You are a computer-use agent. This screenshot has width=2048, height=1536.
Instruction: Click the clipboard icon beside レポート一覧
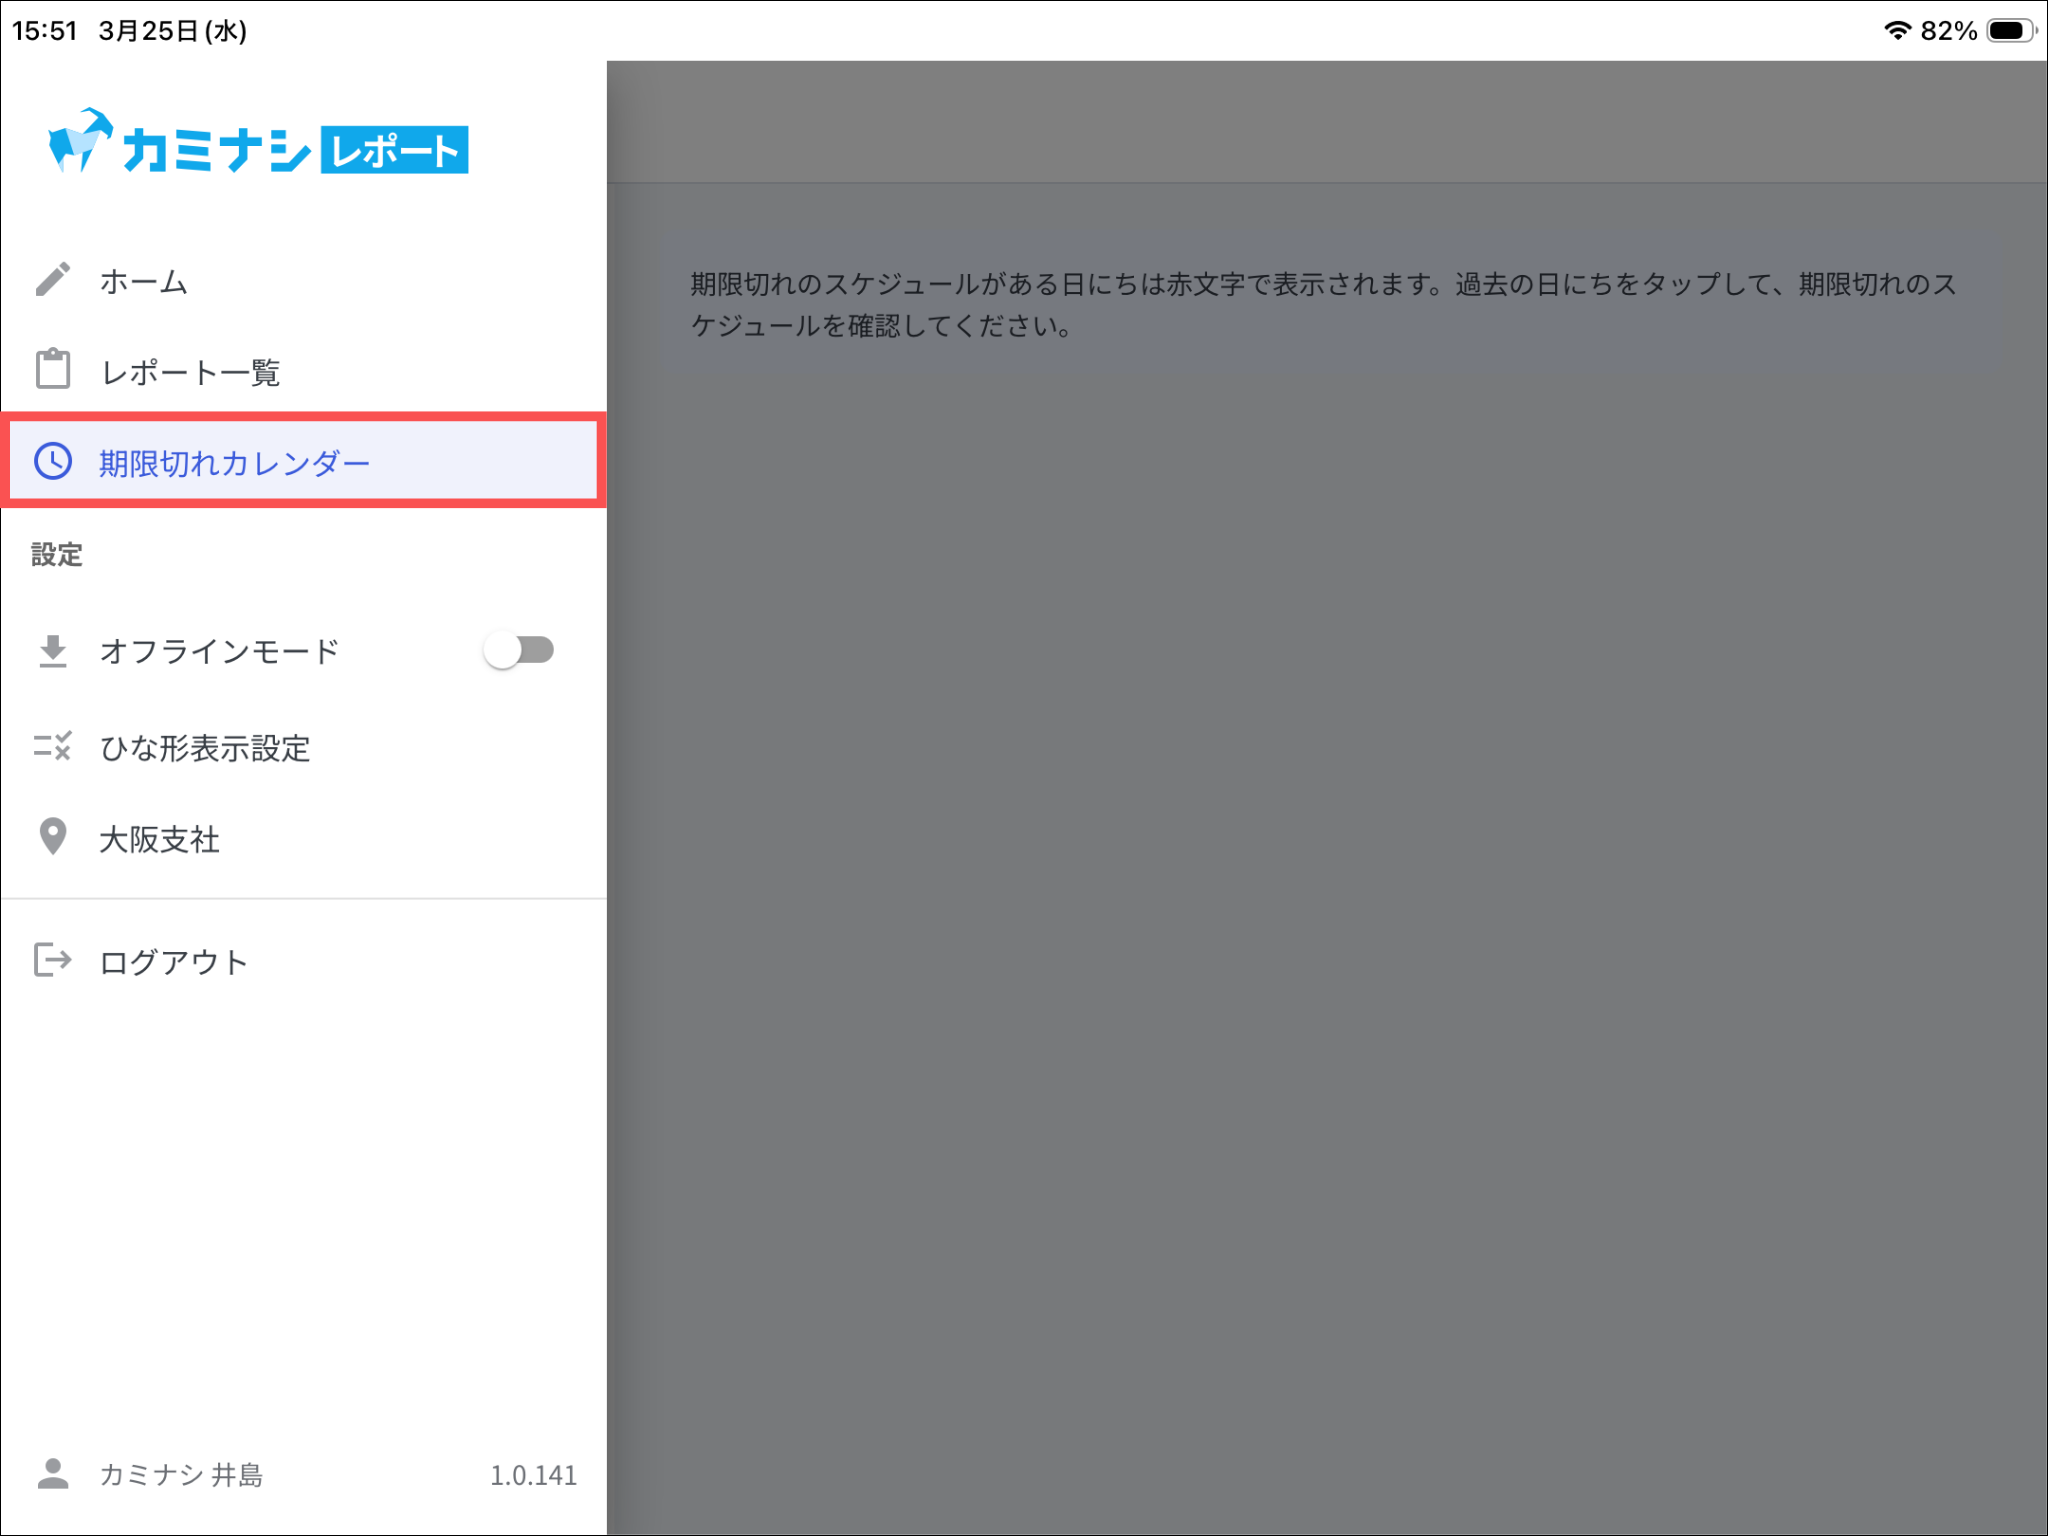[x=53, y=369]
